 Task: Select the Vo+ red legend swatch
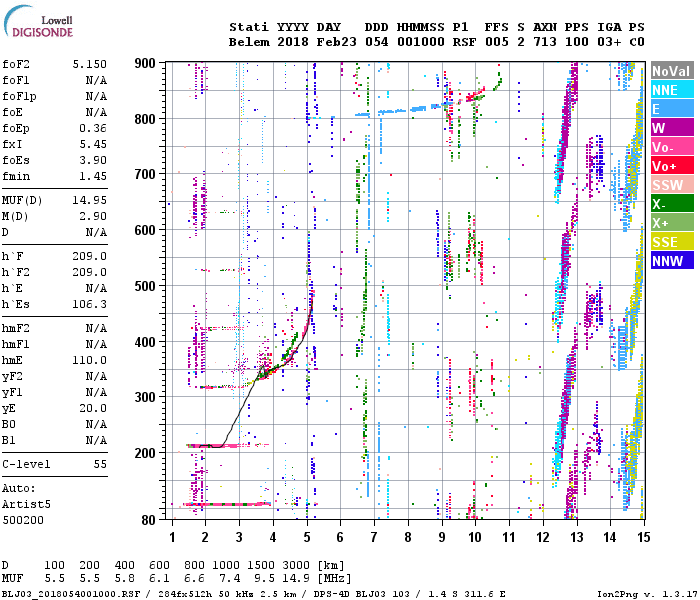coord(672,166)
